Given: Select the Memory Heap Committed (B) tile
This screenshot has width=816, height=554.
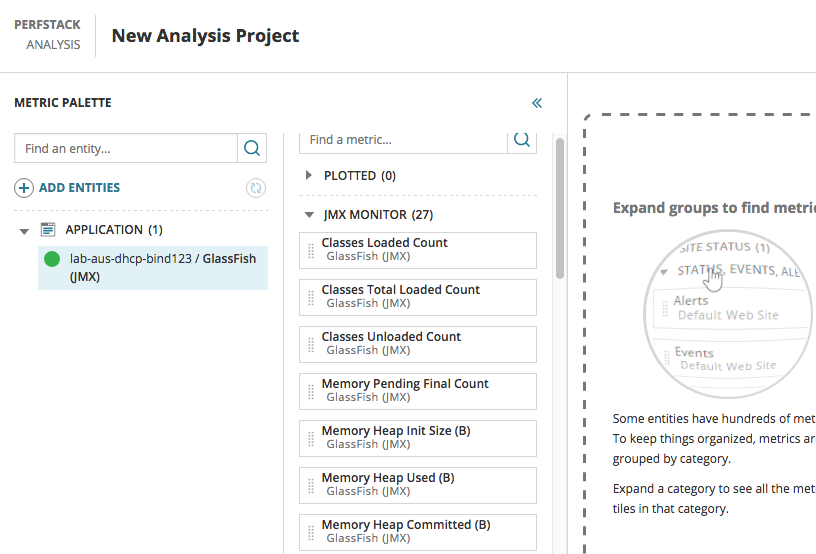Looking at the screenshot, I should 418,533.
